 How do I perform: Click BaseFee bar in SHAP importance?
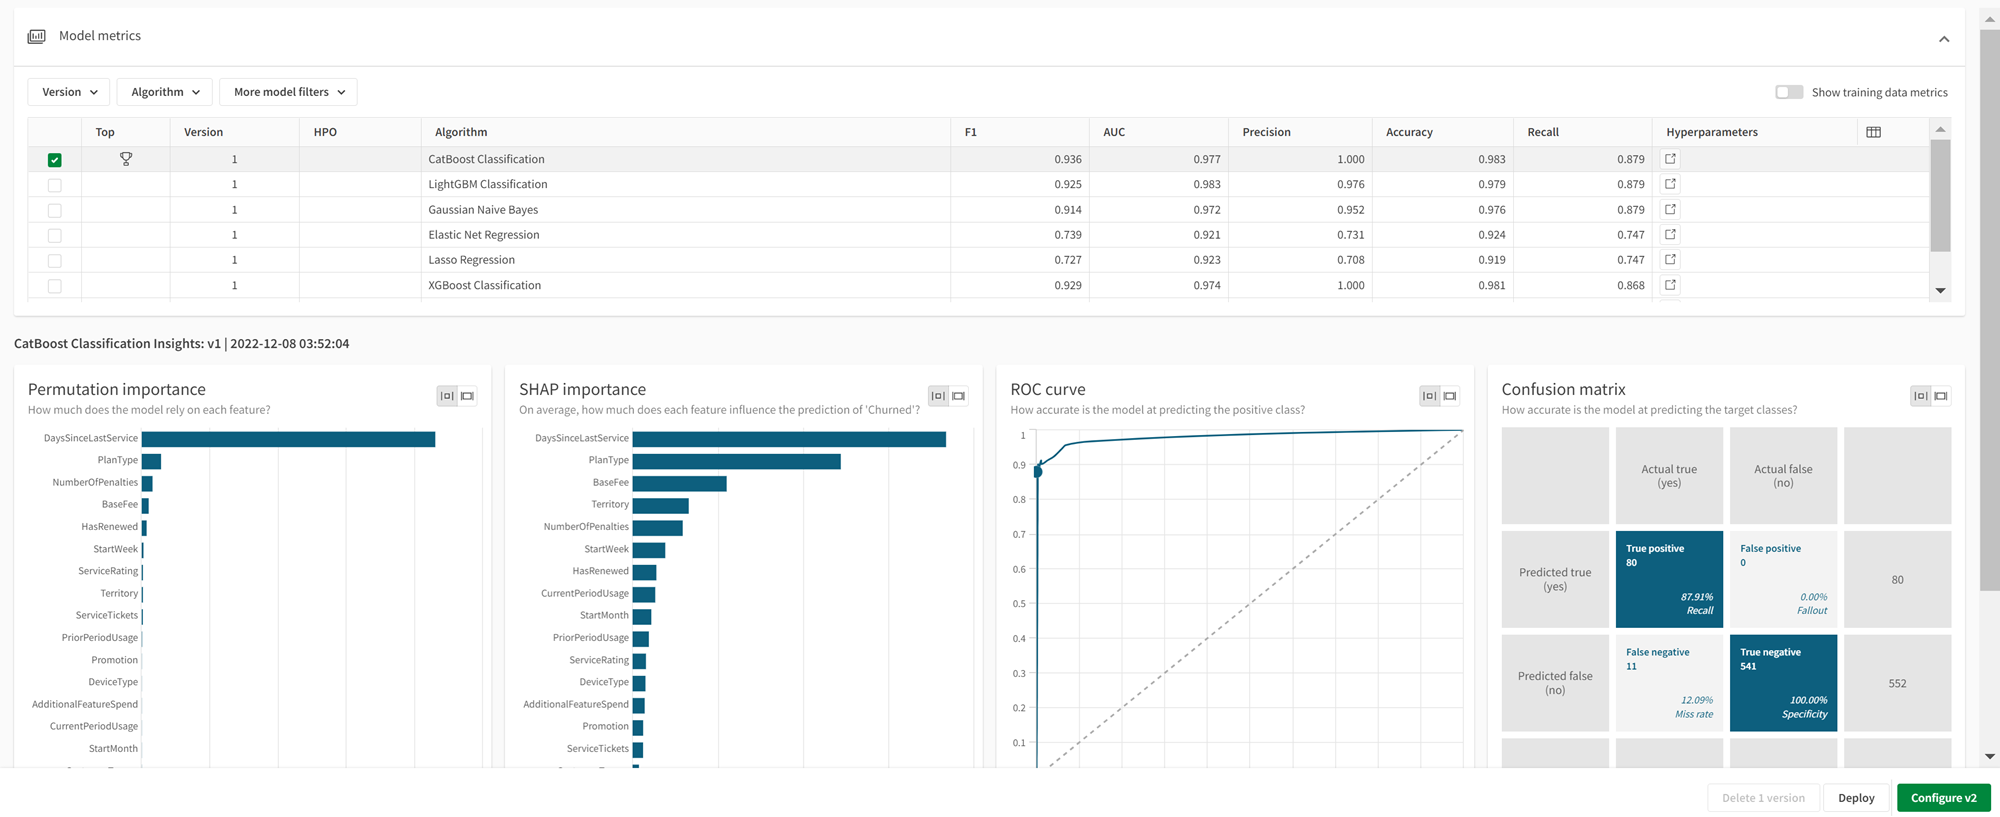679,483
